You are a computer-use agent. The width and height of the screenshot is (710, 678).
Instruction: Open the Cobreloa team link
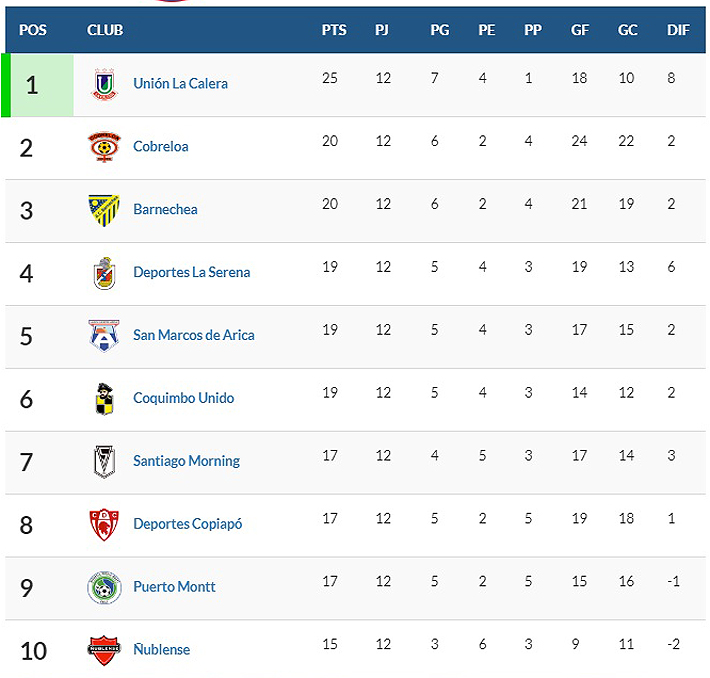coord(161,147)
